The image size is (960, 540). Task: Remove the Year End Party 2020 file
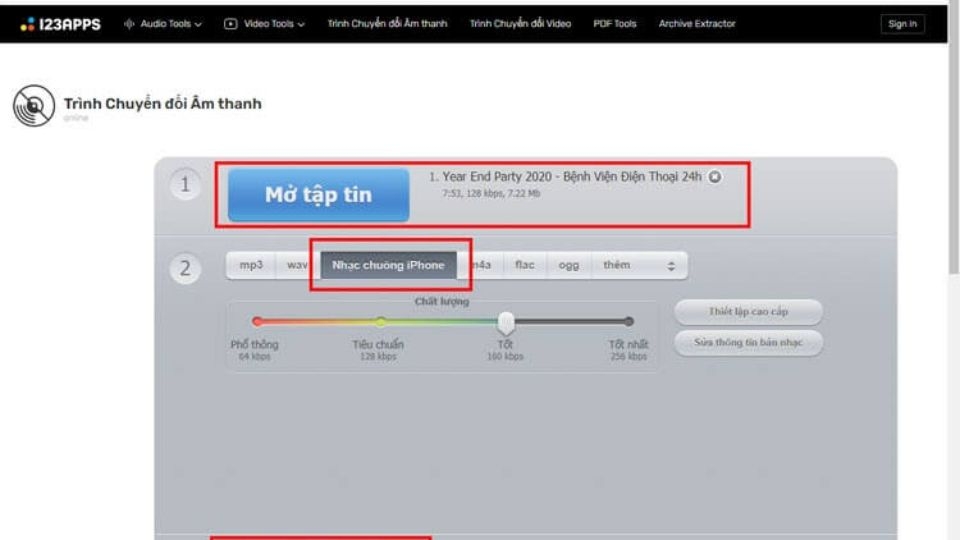tap(714, 177)
